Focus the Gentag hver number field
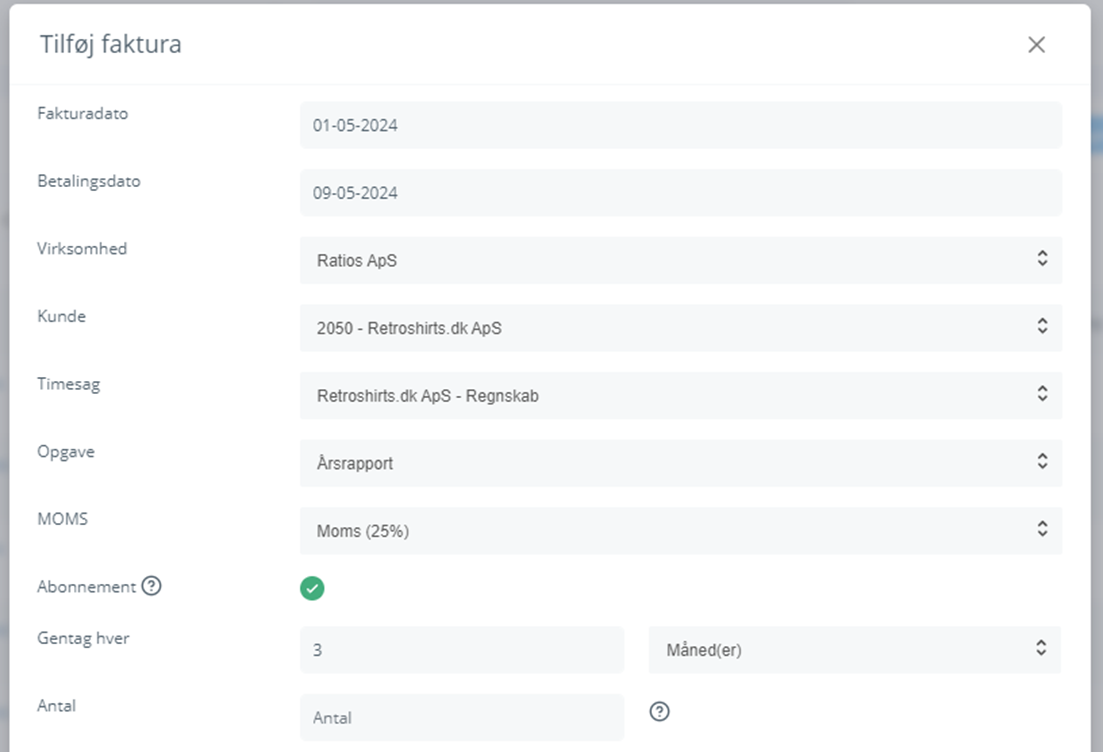This screenshot has height=752, width=1103. point(461,650)
